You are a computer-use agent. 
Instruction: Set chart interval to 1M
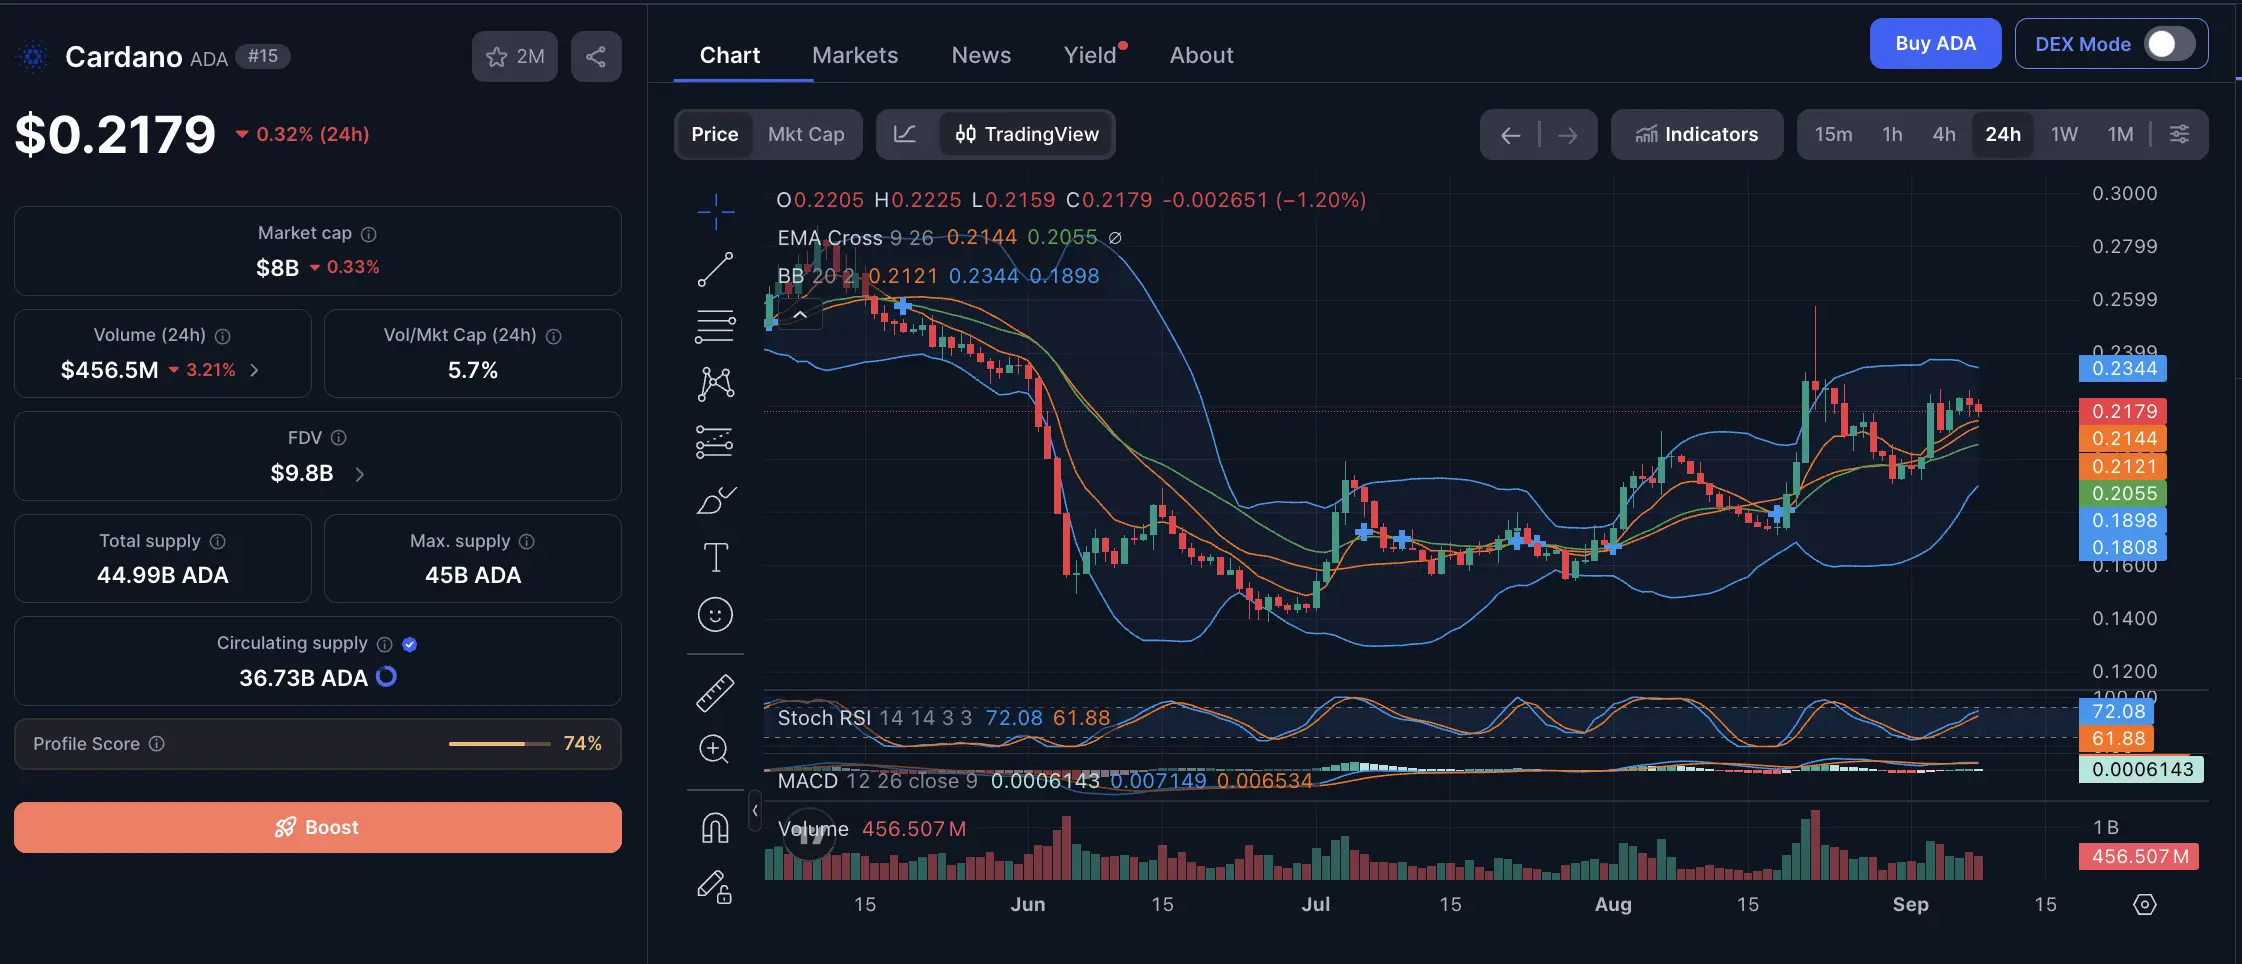click(2120, 134)
